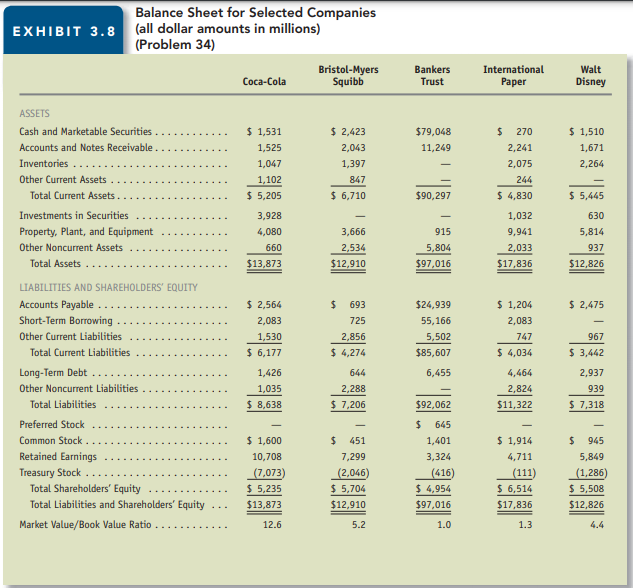
Task: Click Bristol-Myers Squibb market/book ratio 5.2
Action: [x=358, y=525]
